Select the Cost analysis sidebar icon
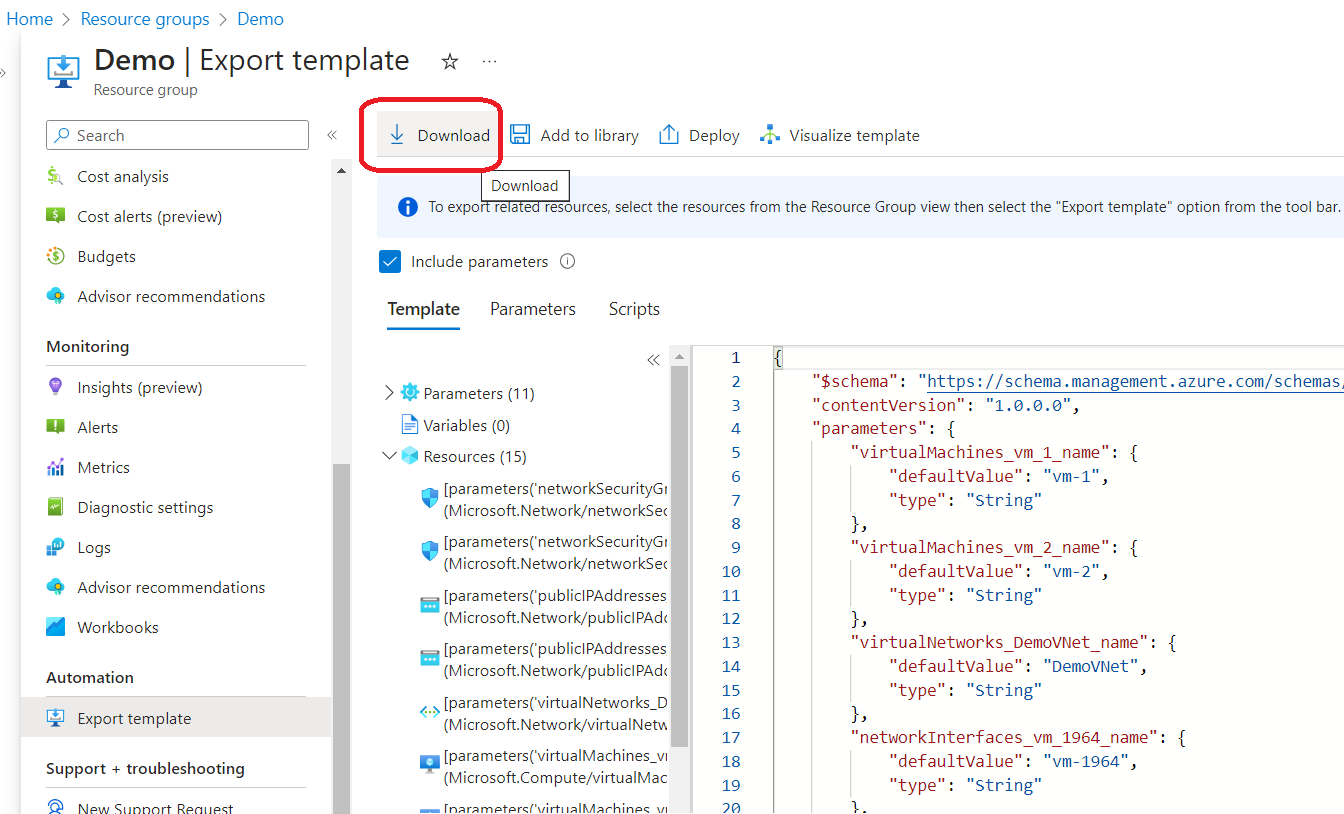Screen dimensions: 1344x814 (55, 176)
